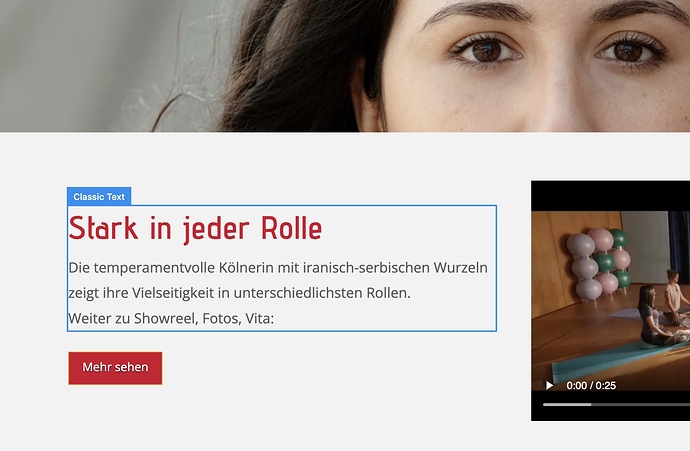Click the word Rolle in heading
This screenshot has width=690, height=451.
coord(291,228)
